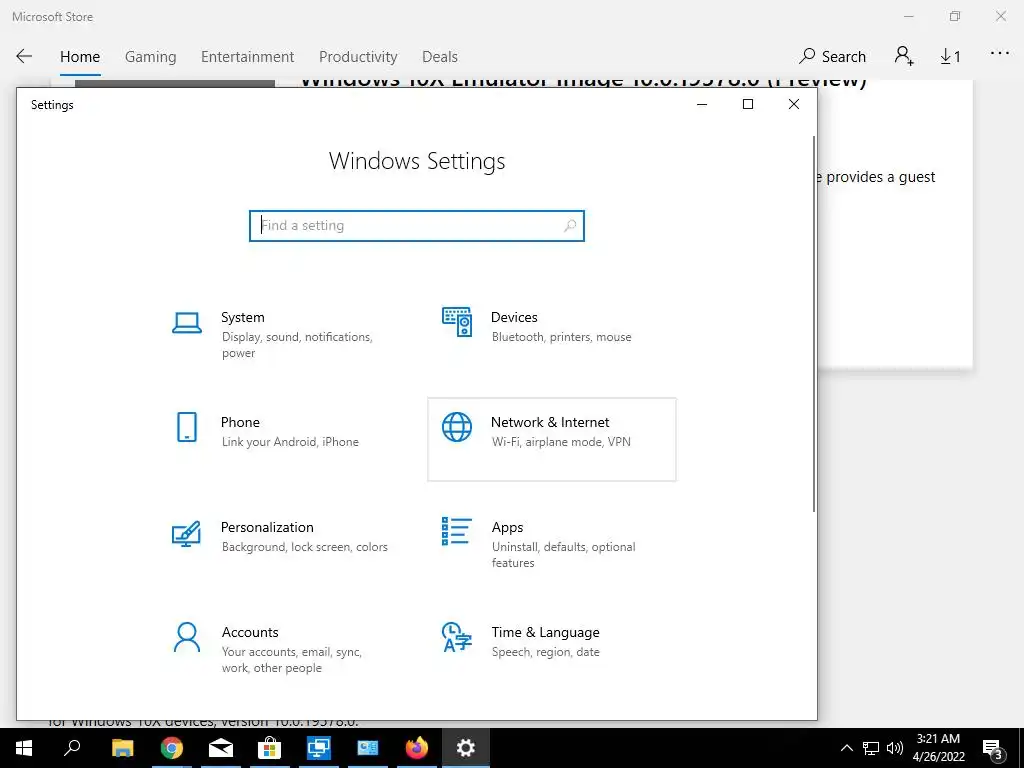This screenshot has height=768, width=1024.
Task: Open the Network & Internet globe icon
Action: pyautogui.click(x=456, y=427)
